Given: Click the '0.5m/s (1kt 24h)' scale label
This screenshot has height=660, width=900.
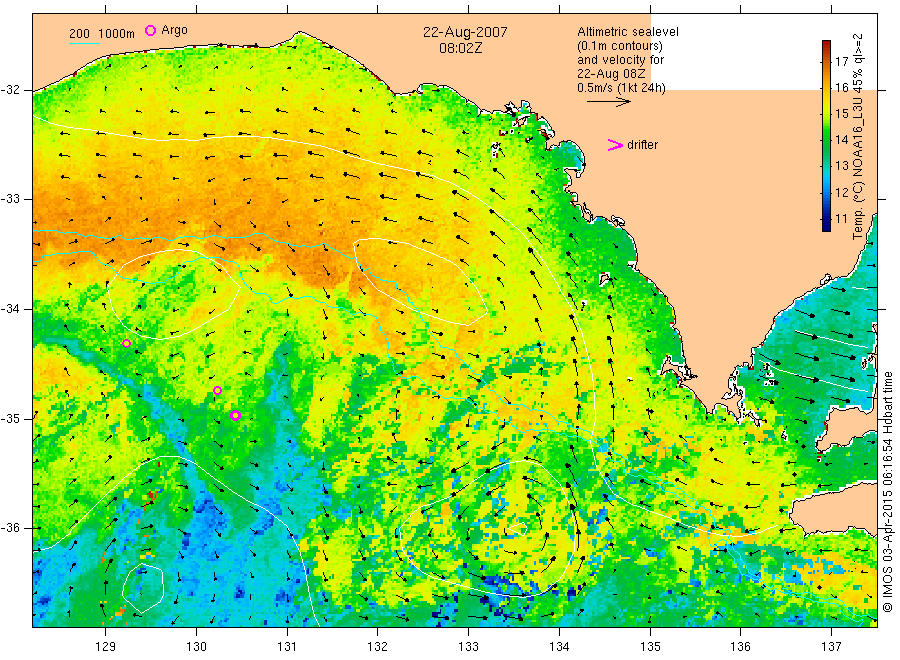Looking at the screenshot, I should (622, 88).
